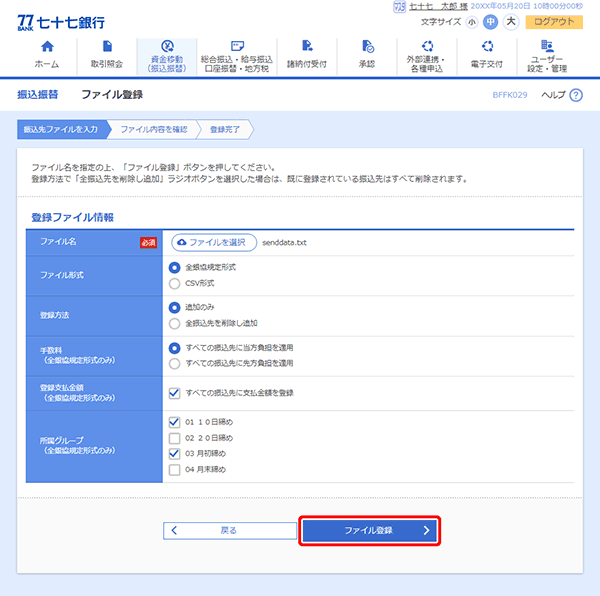Uncheck すべての振込先に支払金額を登録 checkbox
Image resolution: width=600 pixels, height=596 pixels.
click(x=175, y=393)
